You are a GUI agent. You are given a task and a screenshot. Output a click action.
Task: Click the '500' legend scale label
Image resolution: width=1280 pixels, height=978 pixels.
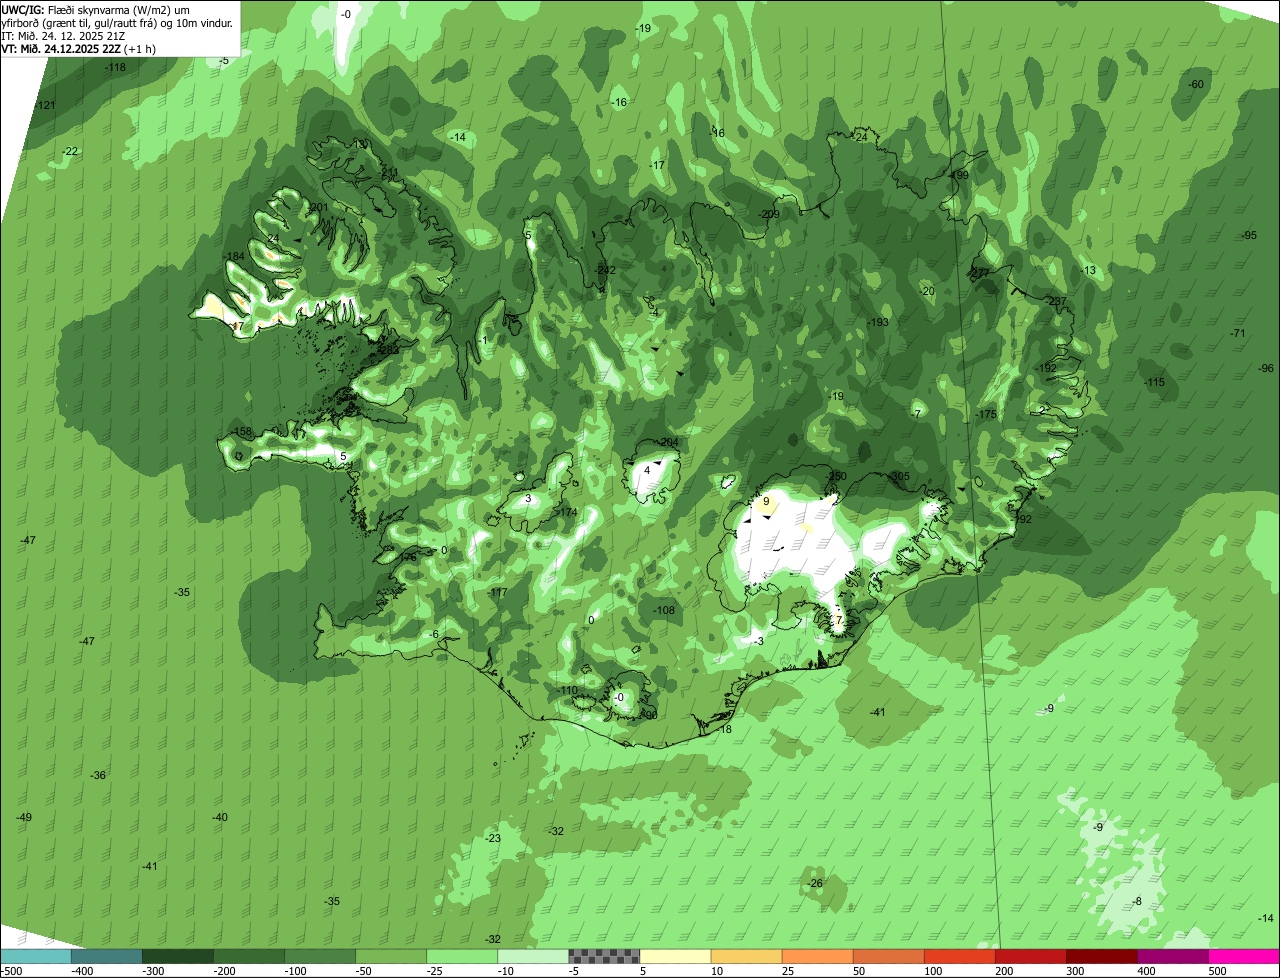point(1217,971)
